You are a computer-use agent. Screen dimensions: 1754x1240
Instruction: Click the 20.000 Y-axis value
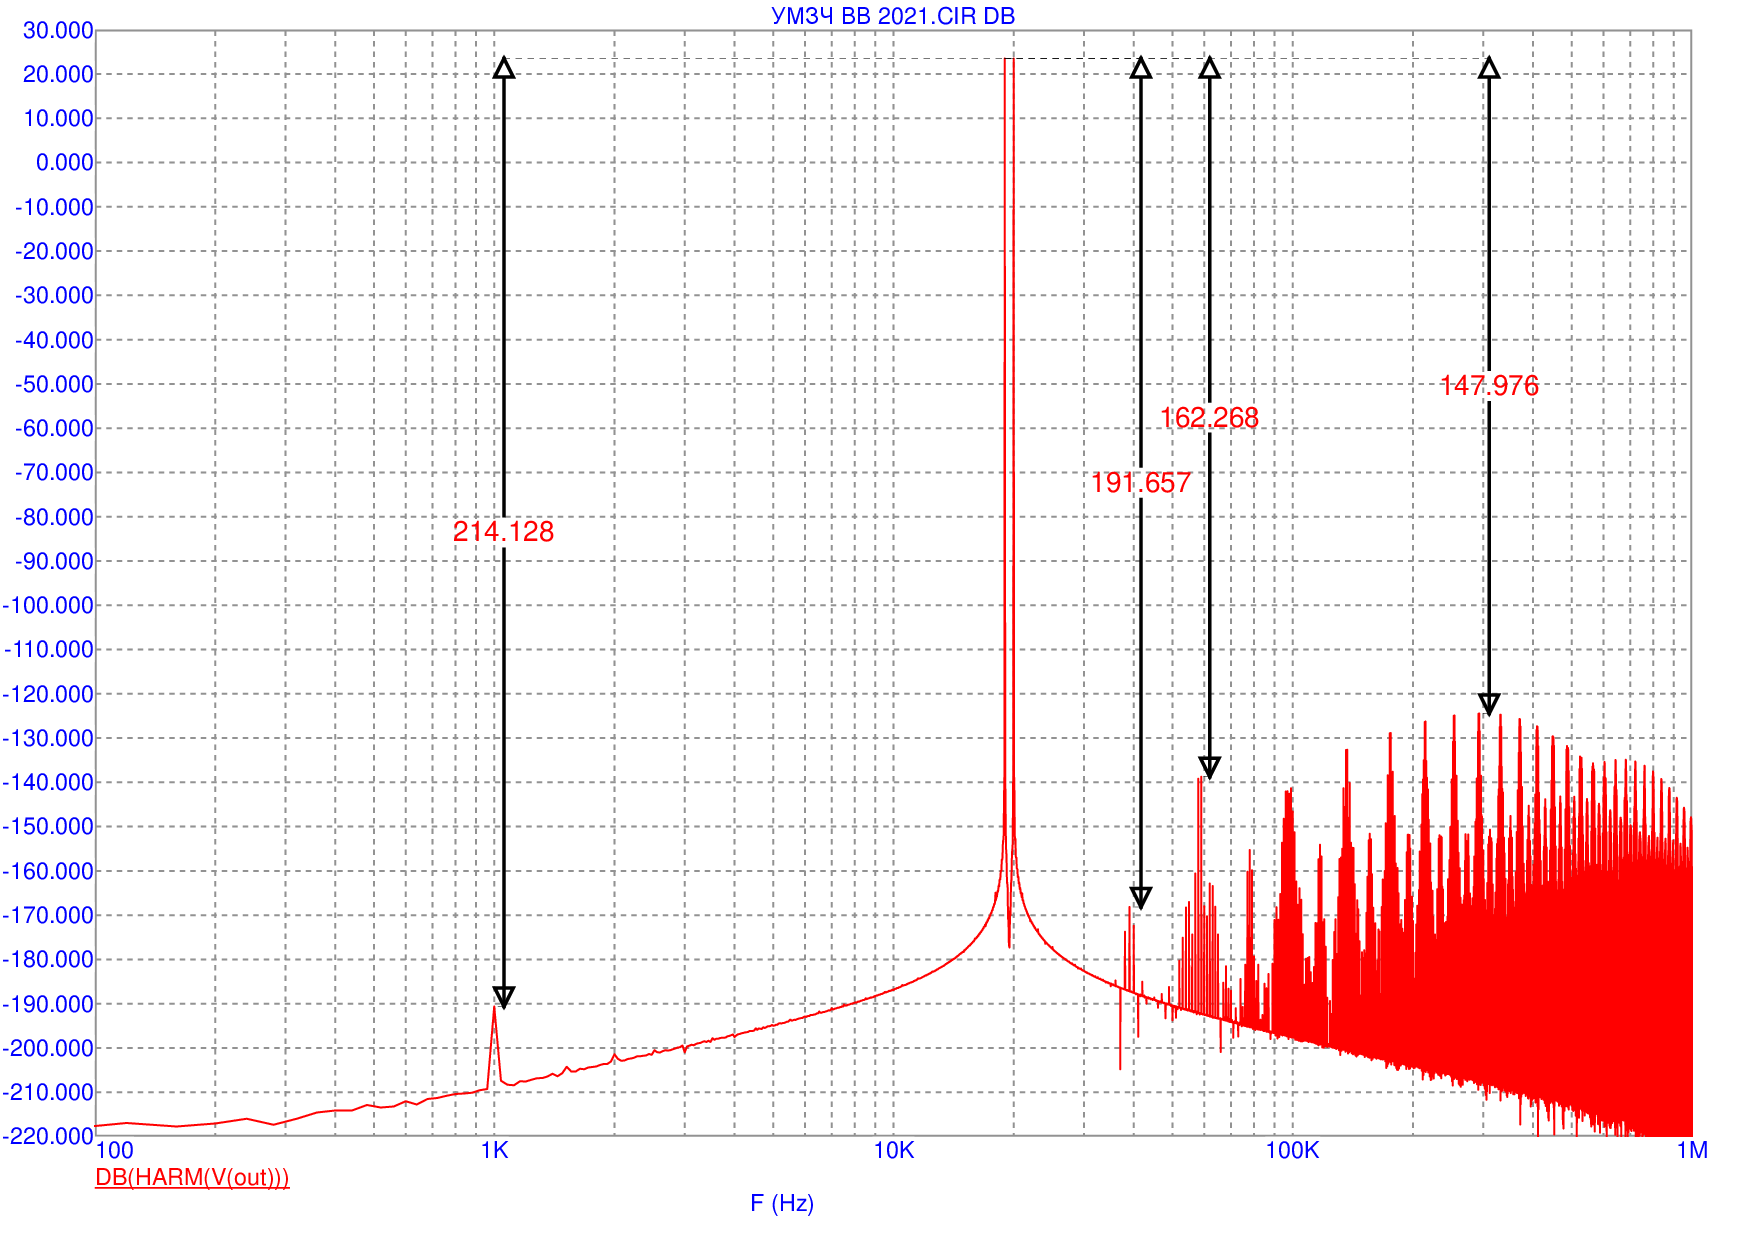tap(58, 74)
